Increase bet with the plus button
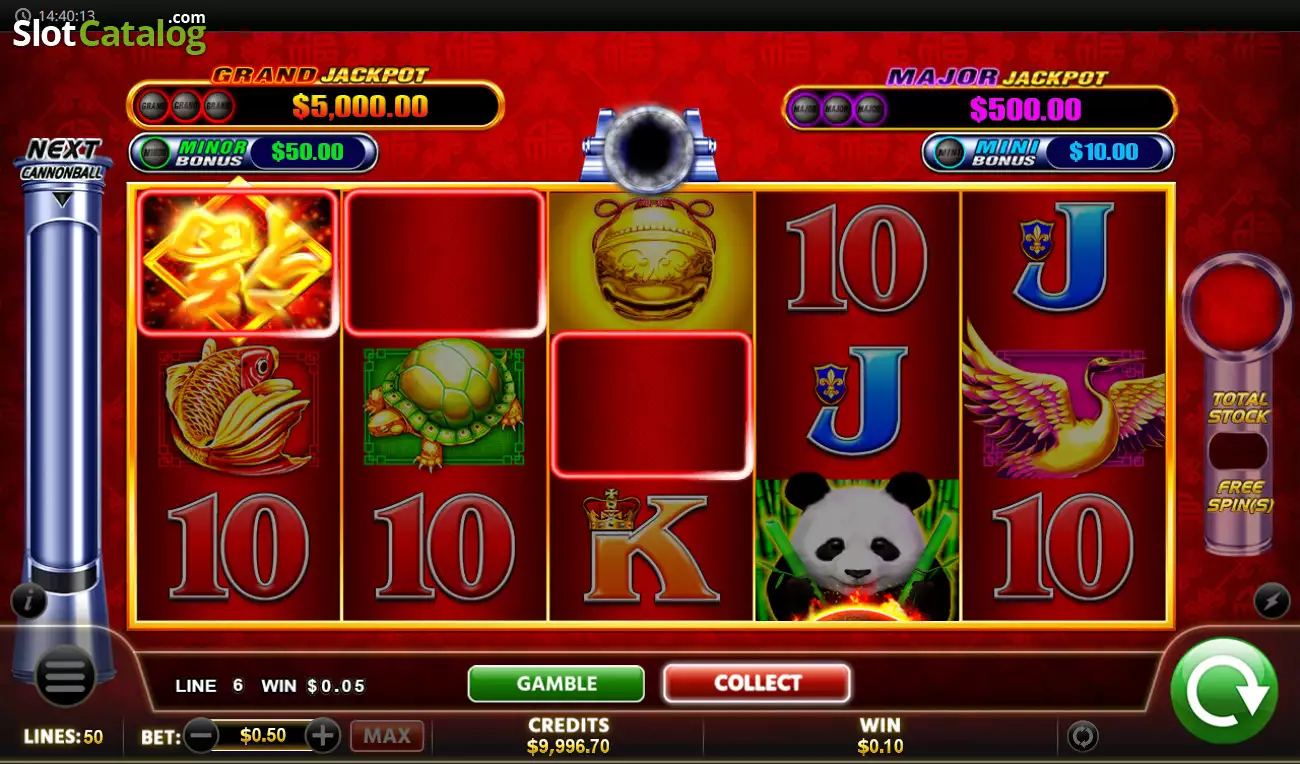 coord(323,736)
